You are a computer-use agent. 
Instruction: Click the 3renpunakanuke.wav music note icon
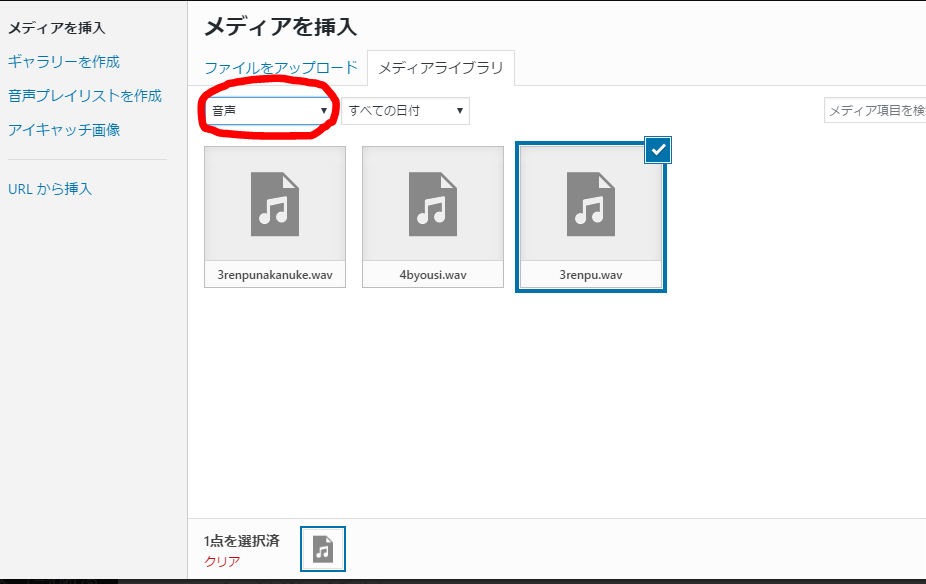pyautogui.click(x=274, y=204)
